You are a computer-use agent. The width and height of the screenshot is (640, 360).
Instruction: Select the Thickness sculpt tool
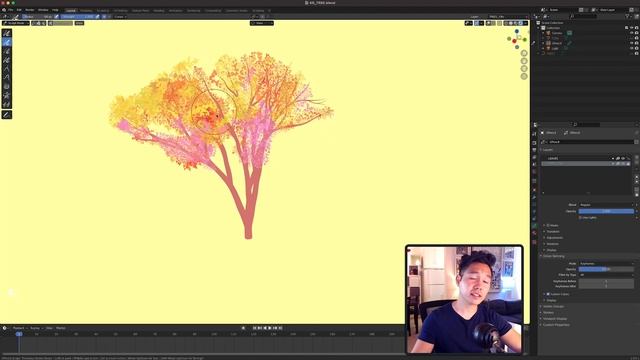point(7,42)
